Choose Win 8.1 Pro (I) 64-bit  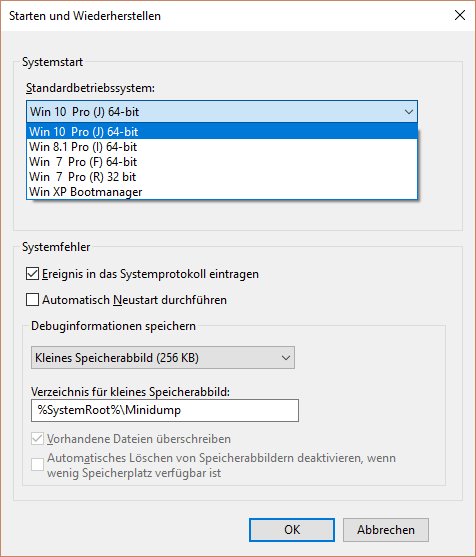tap(222, 146)
